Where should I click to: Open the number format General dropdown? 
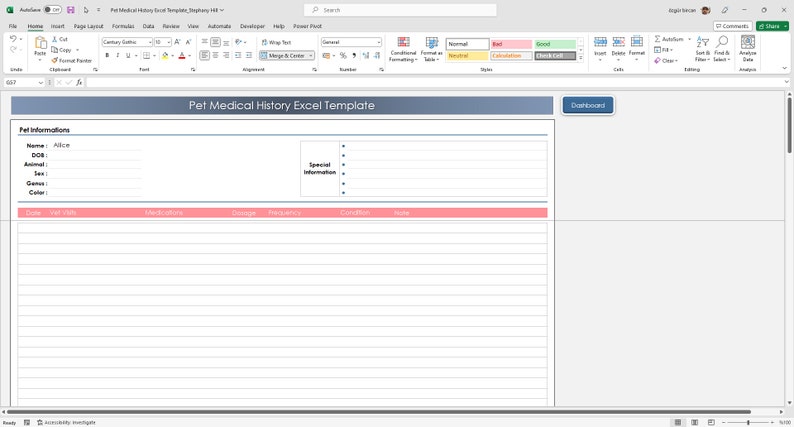378,42
